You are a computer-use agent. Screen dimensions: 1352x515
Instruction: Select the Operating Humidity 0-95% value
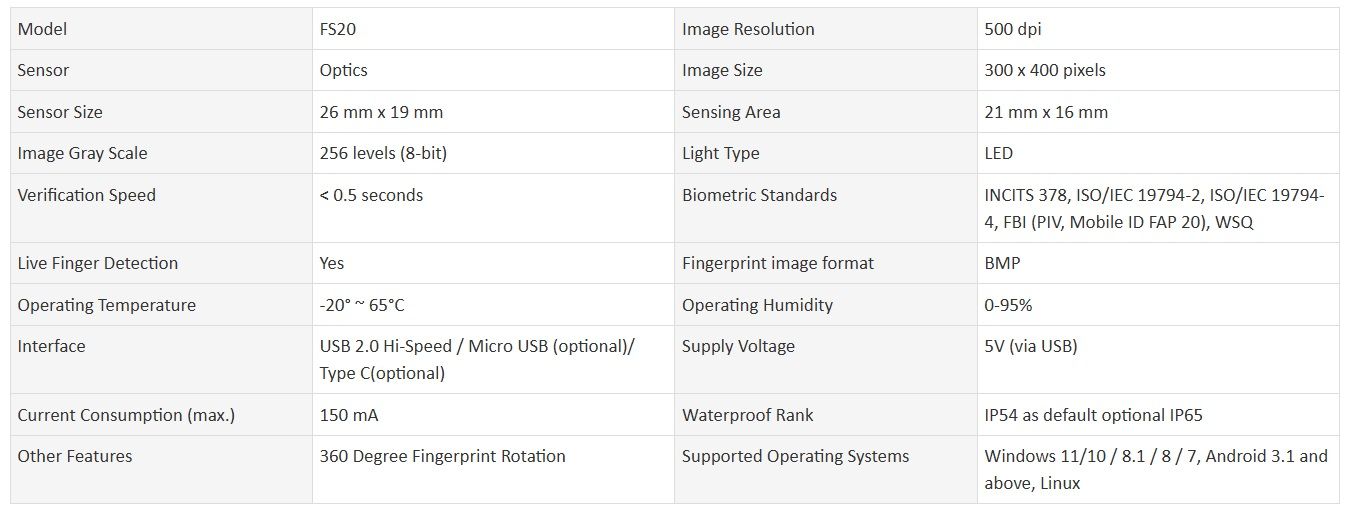pos(1008,305)
